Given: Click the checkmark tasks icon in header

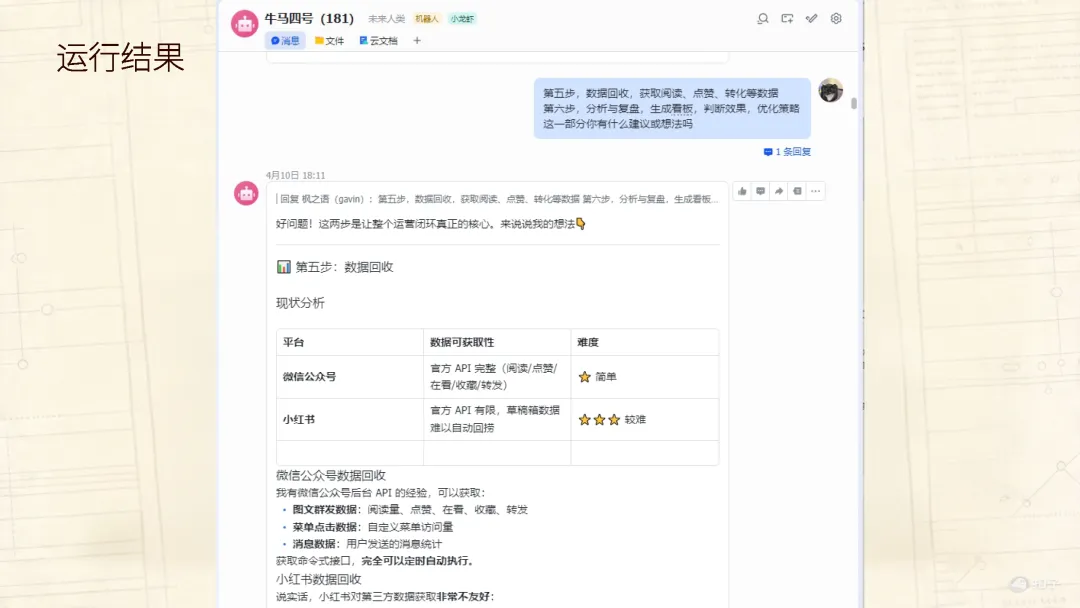Looking at the screenshot, I should pos(811,19).
